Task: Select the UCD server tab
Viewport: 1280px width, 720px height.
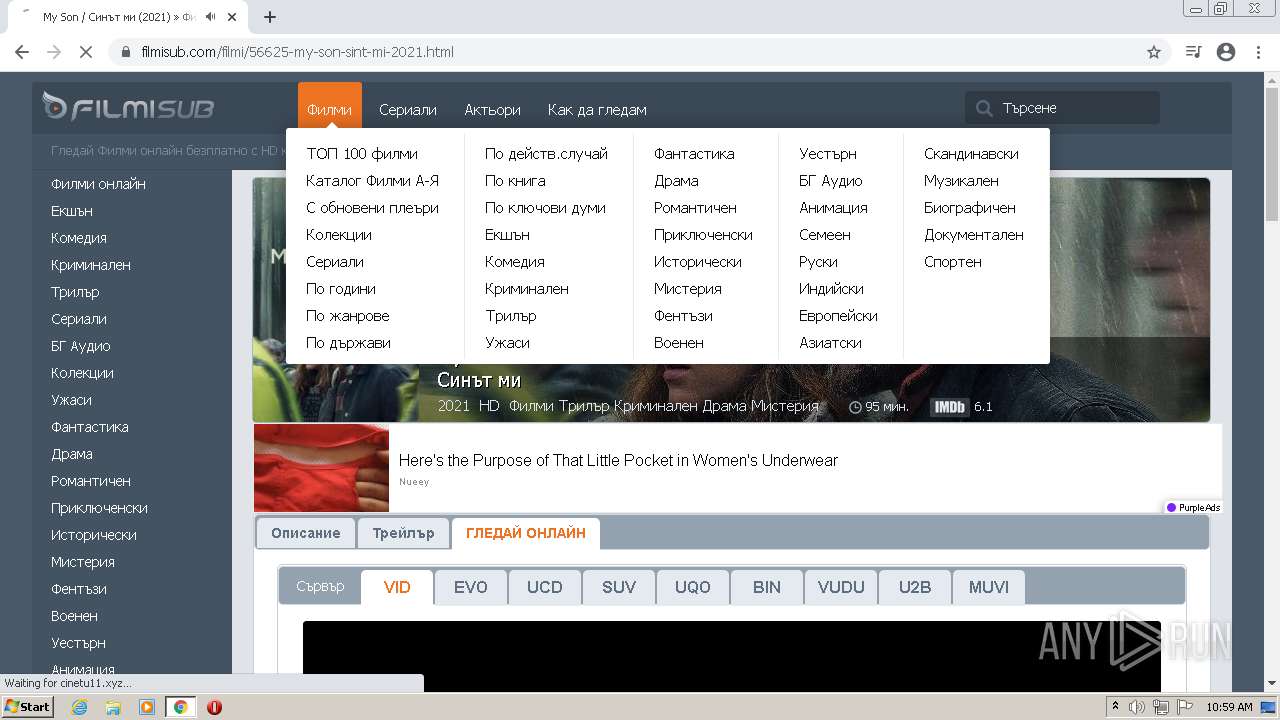Action: (545, 587)
